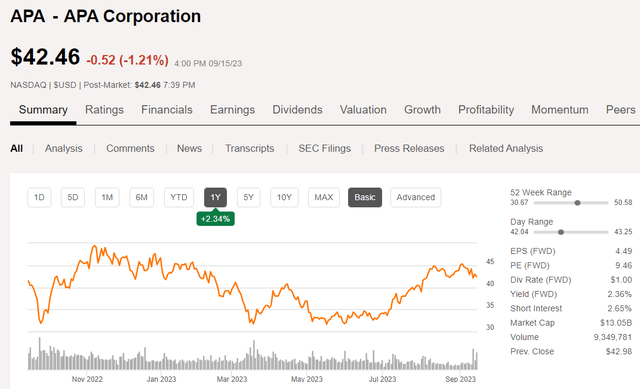The width and height of the screenshot is (640, 389).
Task: Click the 52 week high 50.58
Action: coord(623,203)
